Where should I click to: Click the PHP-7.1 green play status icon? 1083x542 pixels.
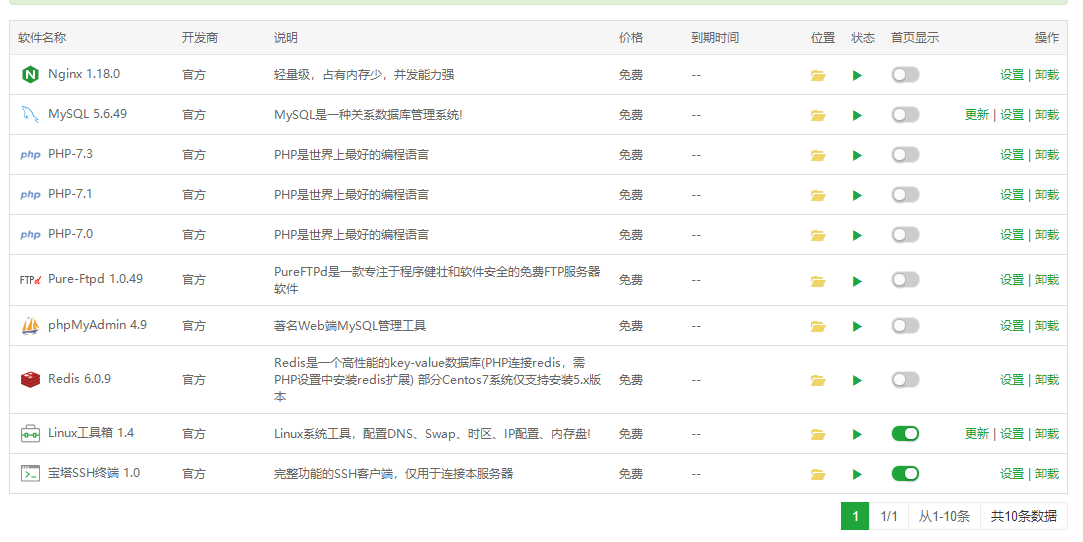pos(857,195)
